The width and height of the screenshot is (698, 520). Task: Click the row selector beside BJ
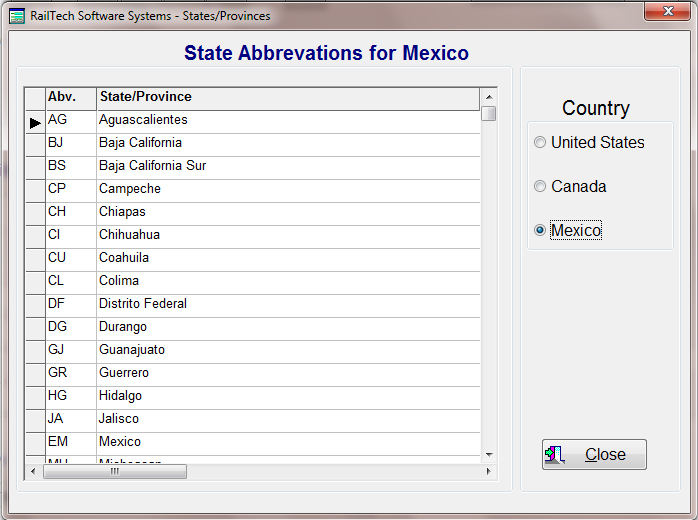35,145
